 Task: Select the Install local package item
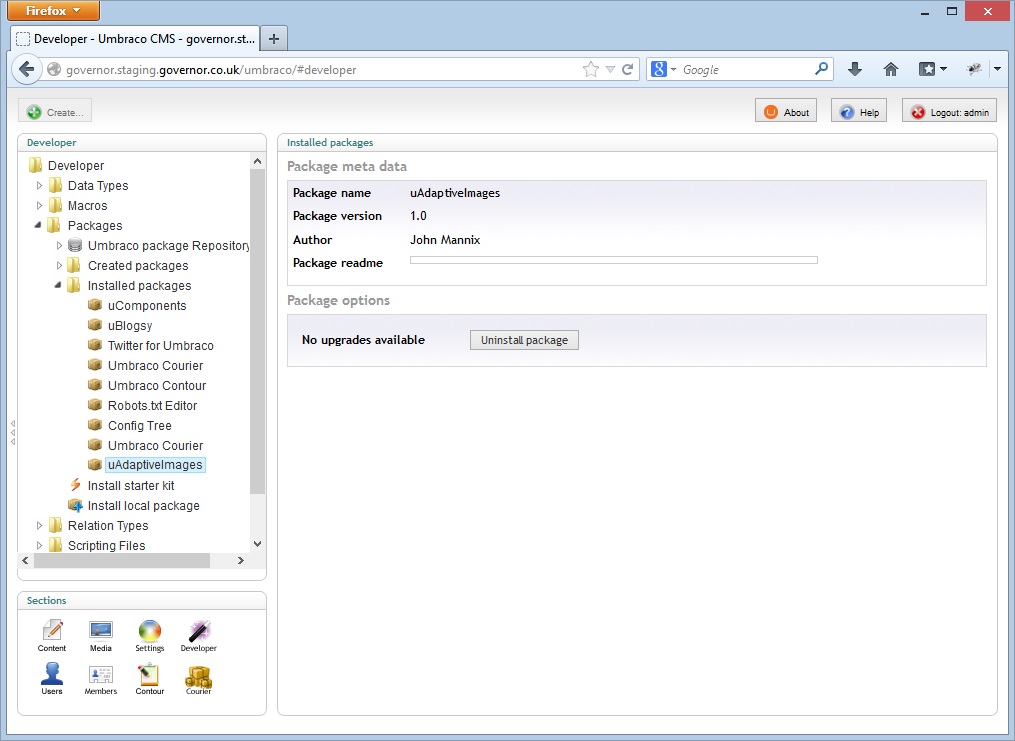[x=144, y=505]
